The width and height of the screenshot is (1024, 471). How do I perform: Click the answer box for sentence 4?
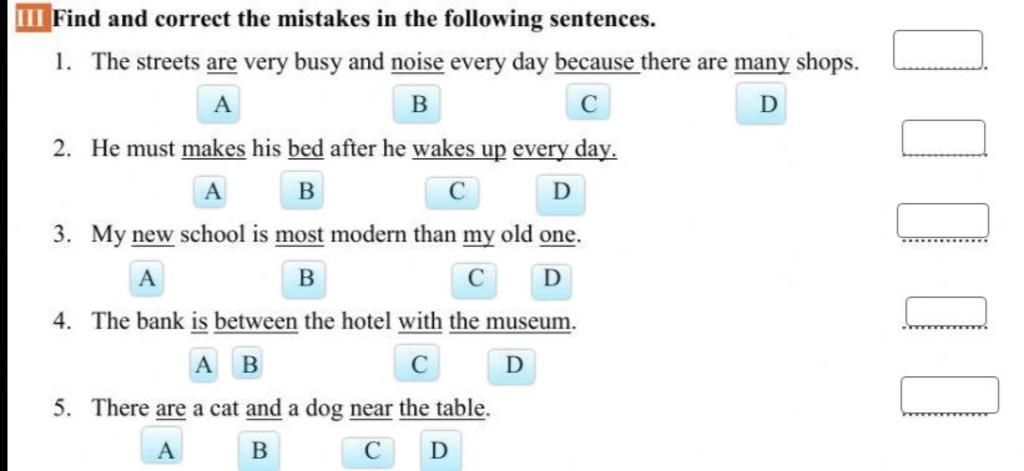[946, 311]
